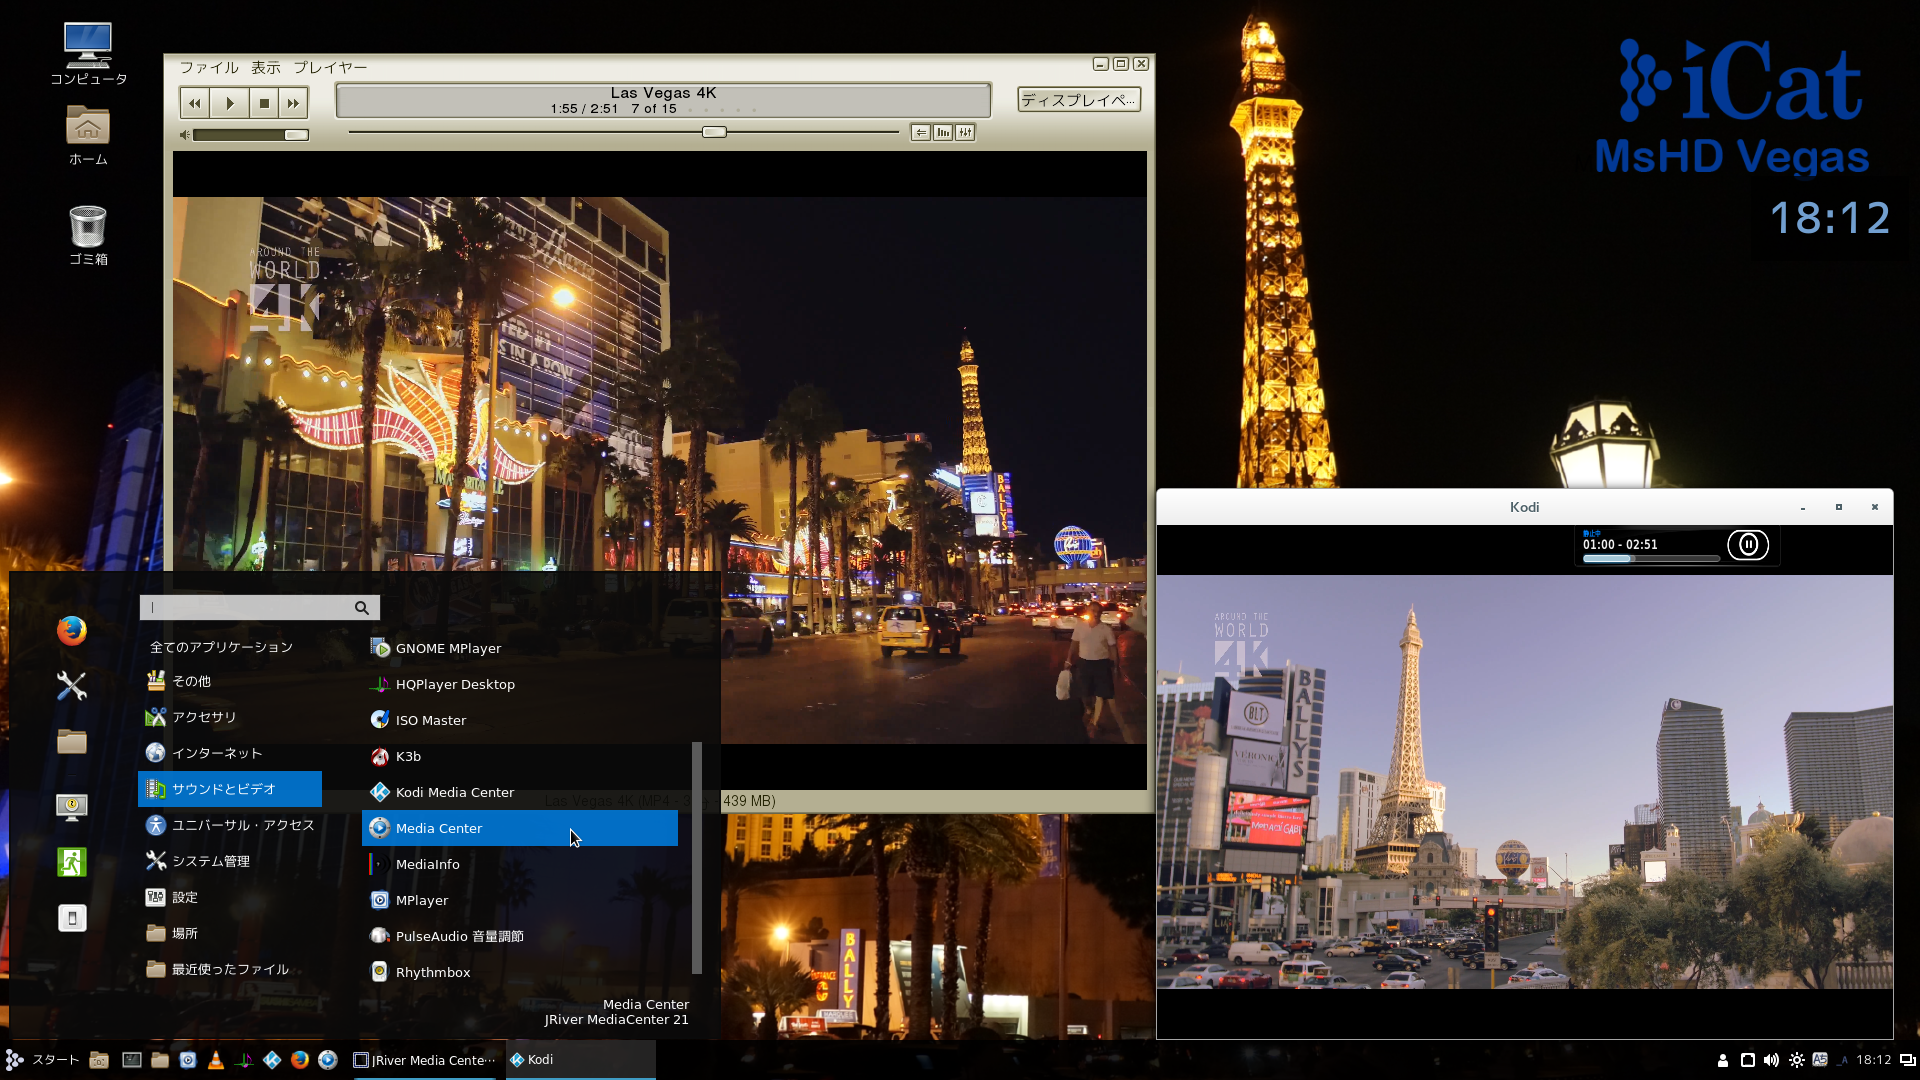Launch K3b from the menu

(520, 756)
